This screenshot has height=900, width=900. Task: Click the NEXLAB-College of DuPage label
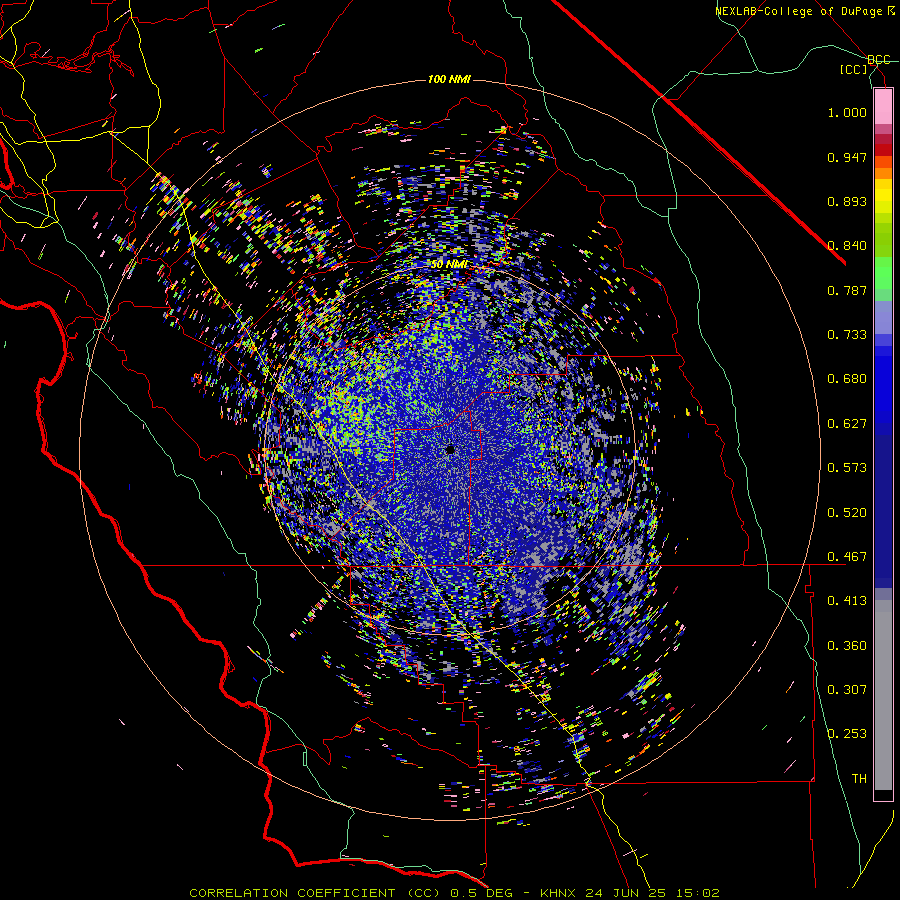pyautogui.click(x=804, y=11)
